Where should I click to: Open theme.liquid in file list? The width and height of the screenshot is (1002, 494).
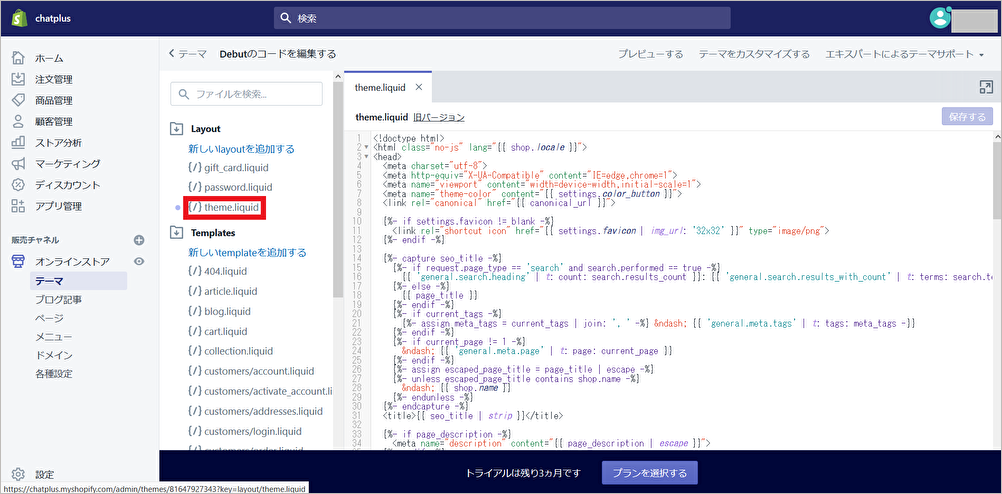coord(224,208)
